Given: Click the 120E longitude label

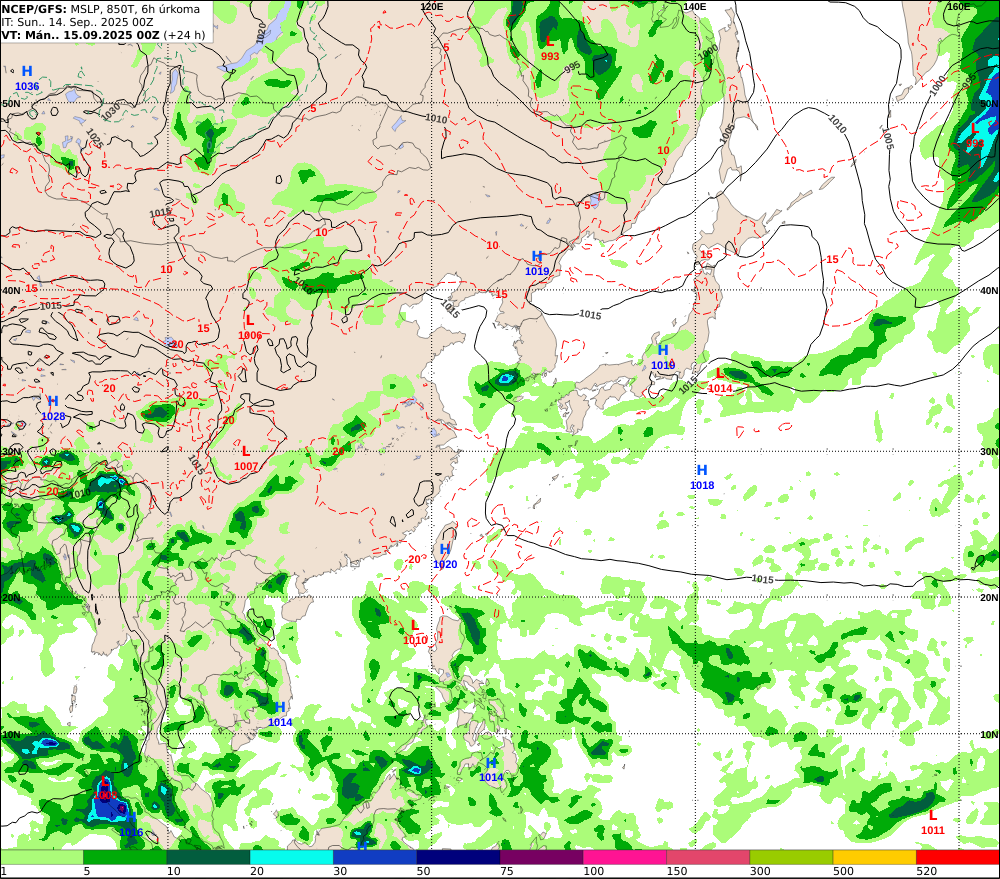Looking at the screenshot, I should pos(432,6).
